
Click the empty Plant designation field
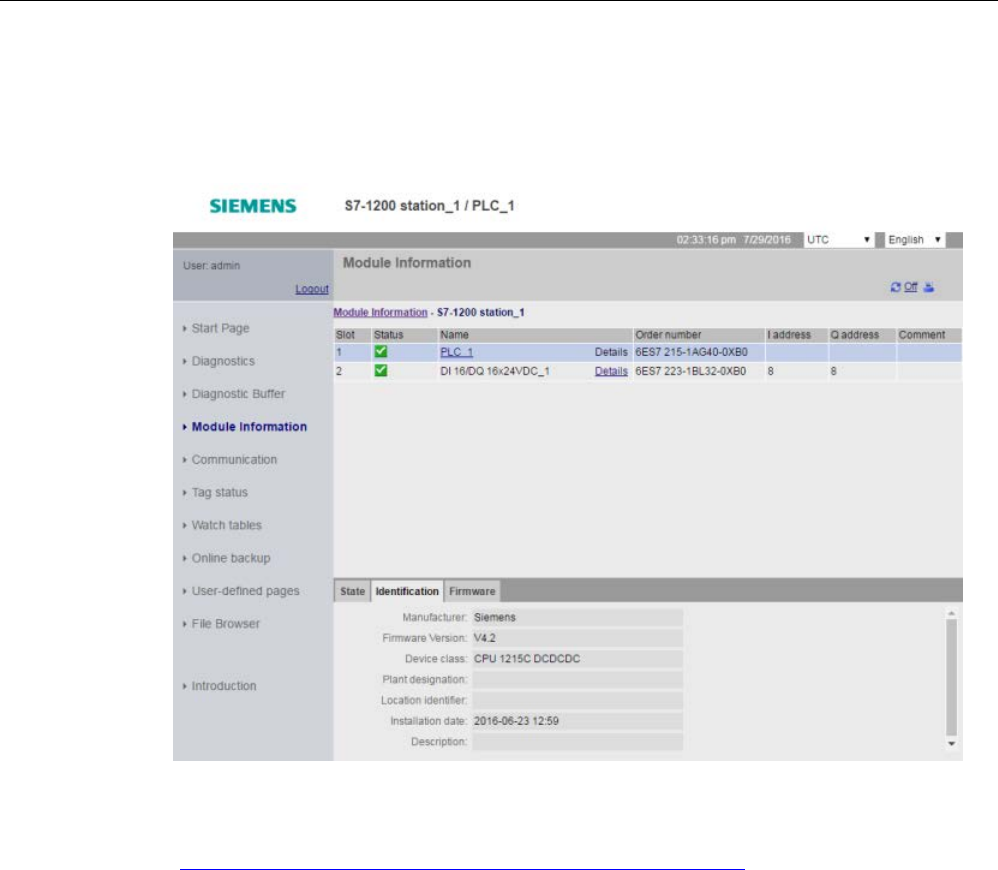pos(577,679)
